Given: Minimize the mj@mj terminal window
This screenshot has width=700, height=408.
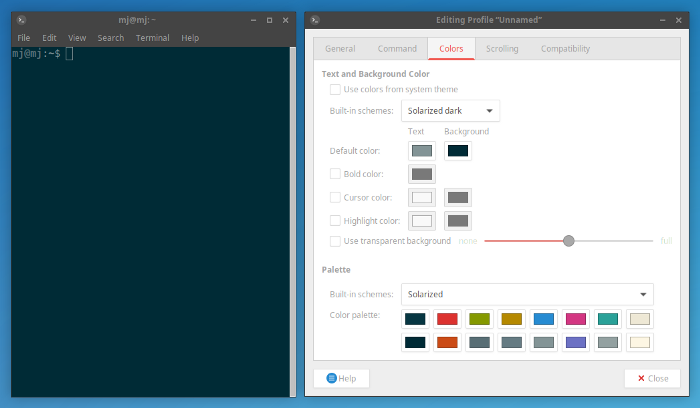Looking at the screenshot, I should coord(253,20).
